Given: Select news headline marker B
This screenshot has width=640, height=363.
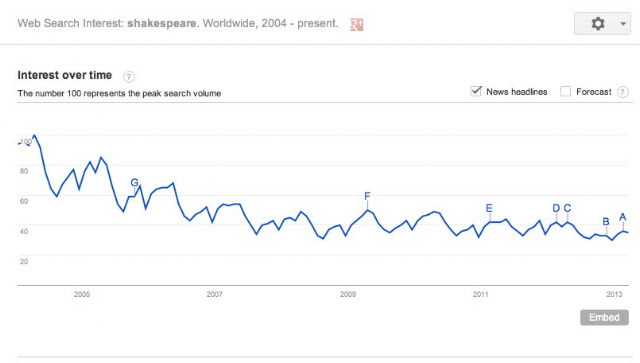Looking at the screenshot, I should (x=606, y=221).
